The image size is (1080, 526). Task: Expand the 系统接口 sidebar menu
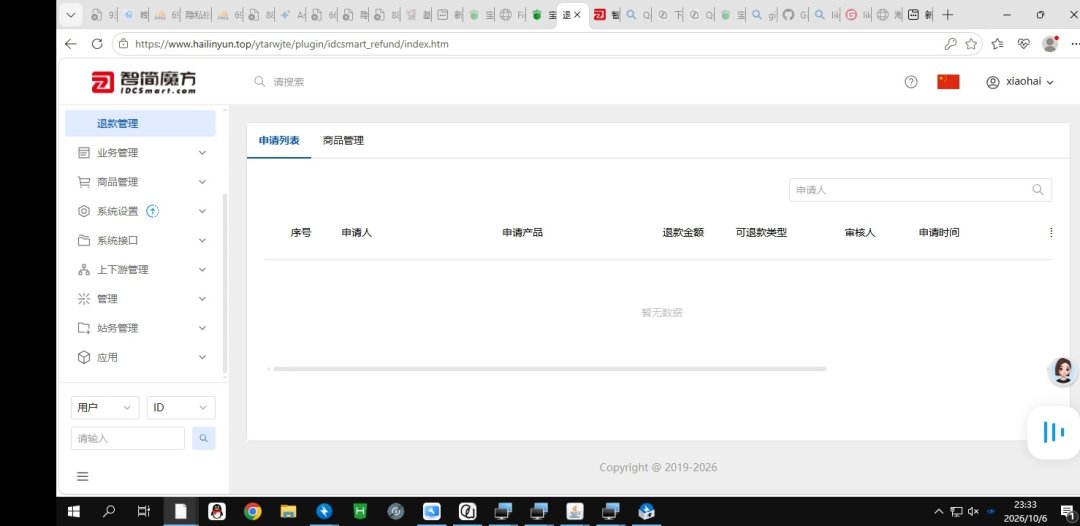pos(143,241)
